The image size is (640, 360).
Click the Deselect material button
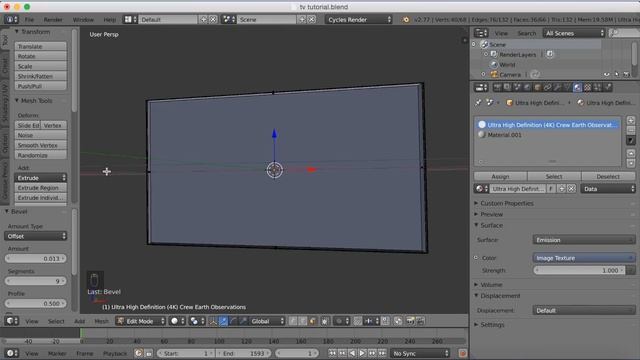608,176
